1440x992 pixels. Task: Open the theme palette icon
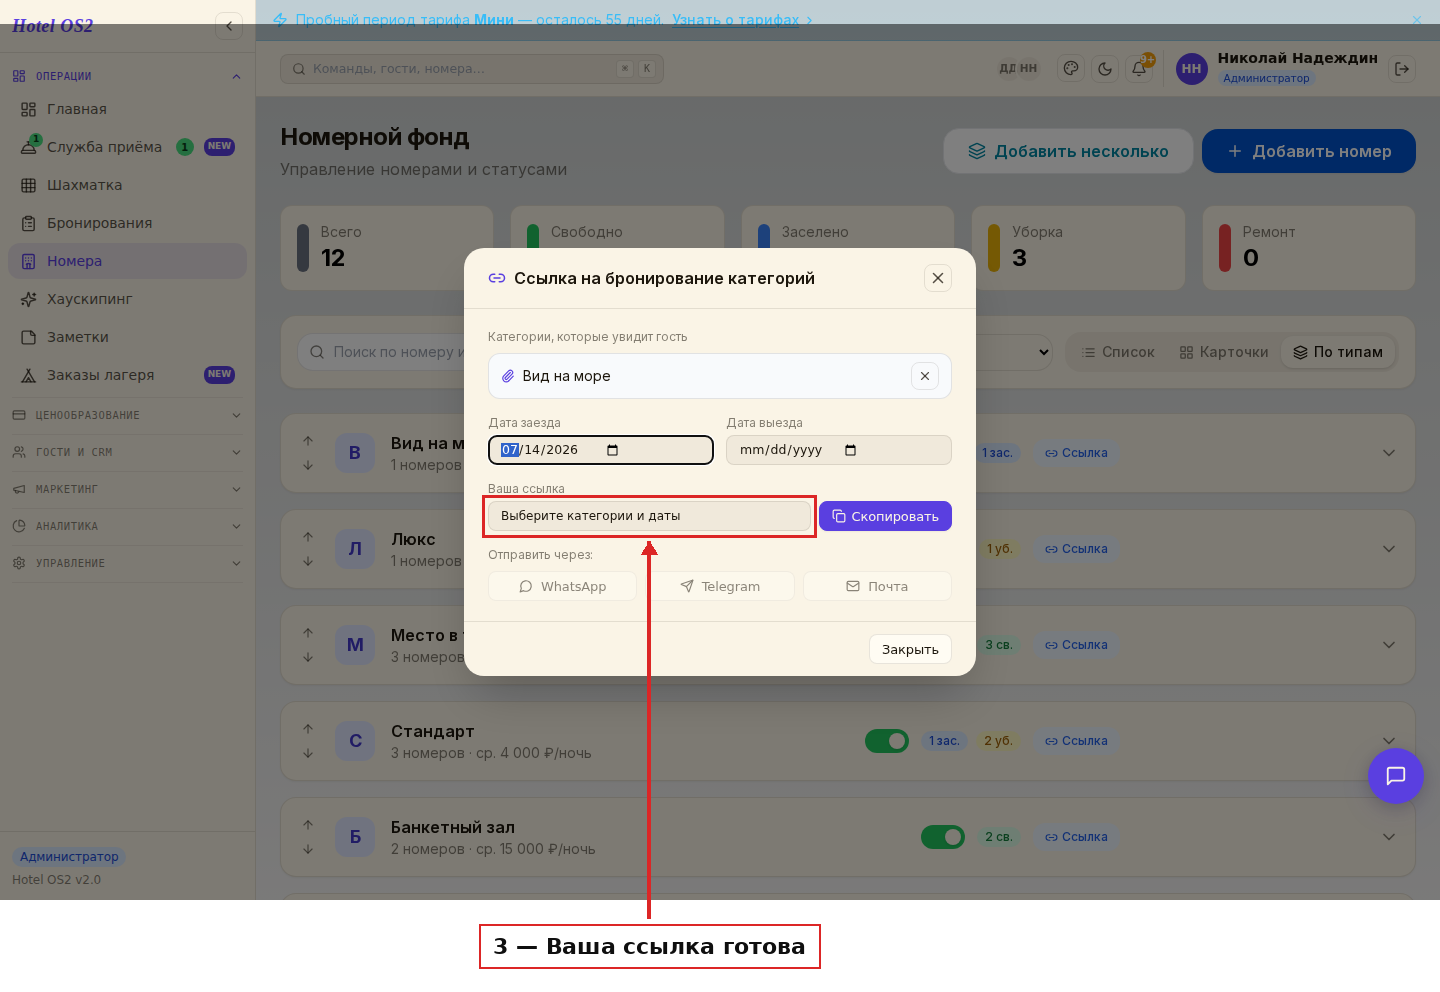[x=1071, y=69]
